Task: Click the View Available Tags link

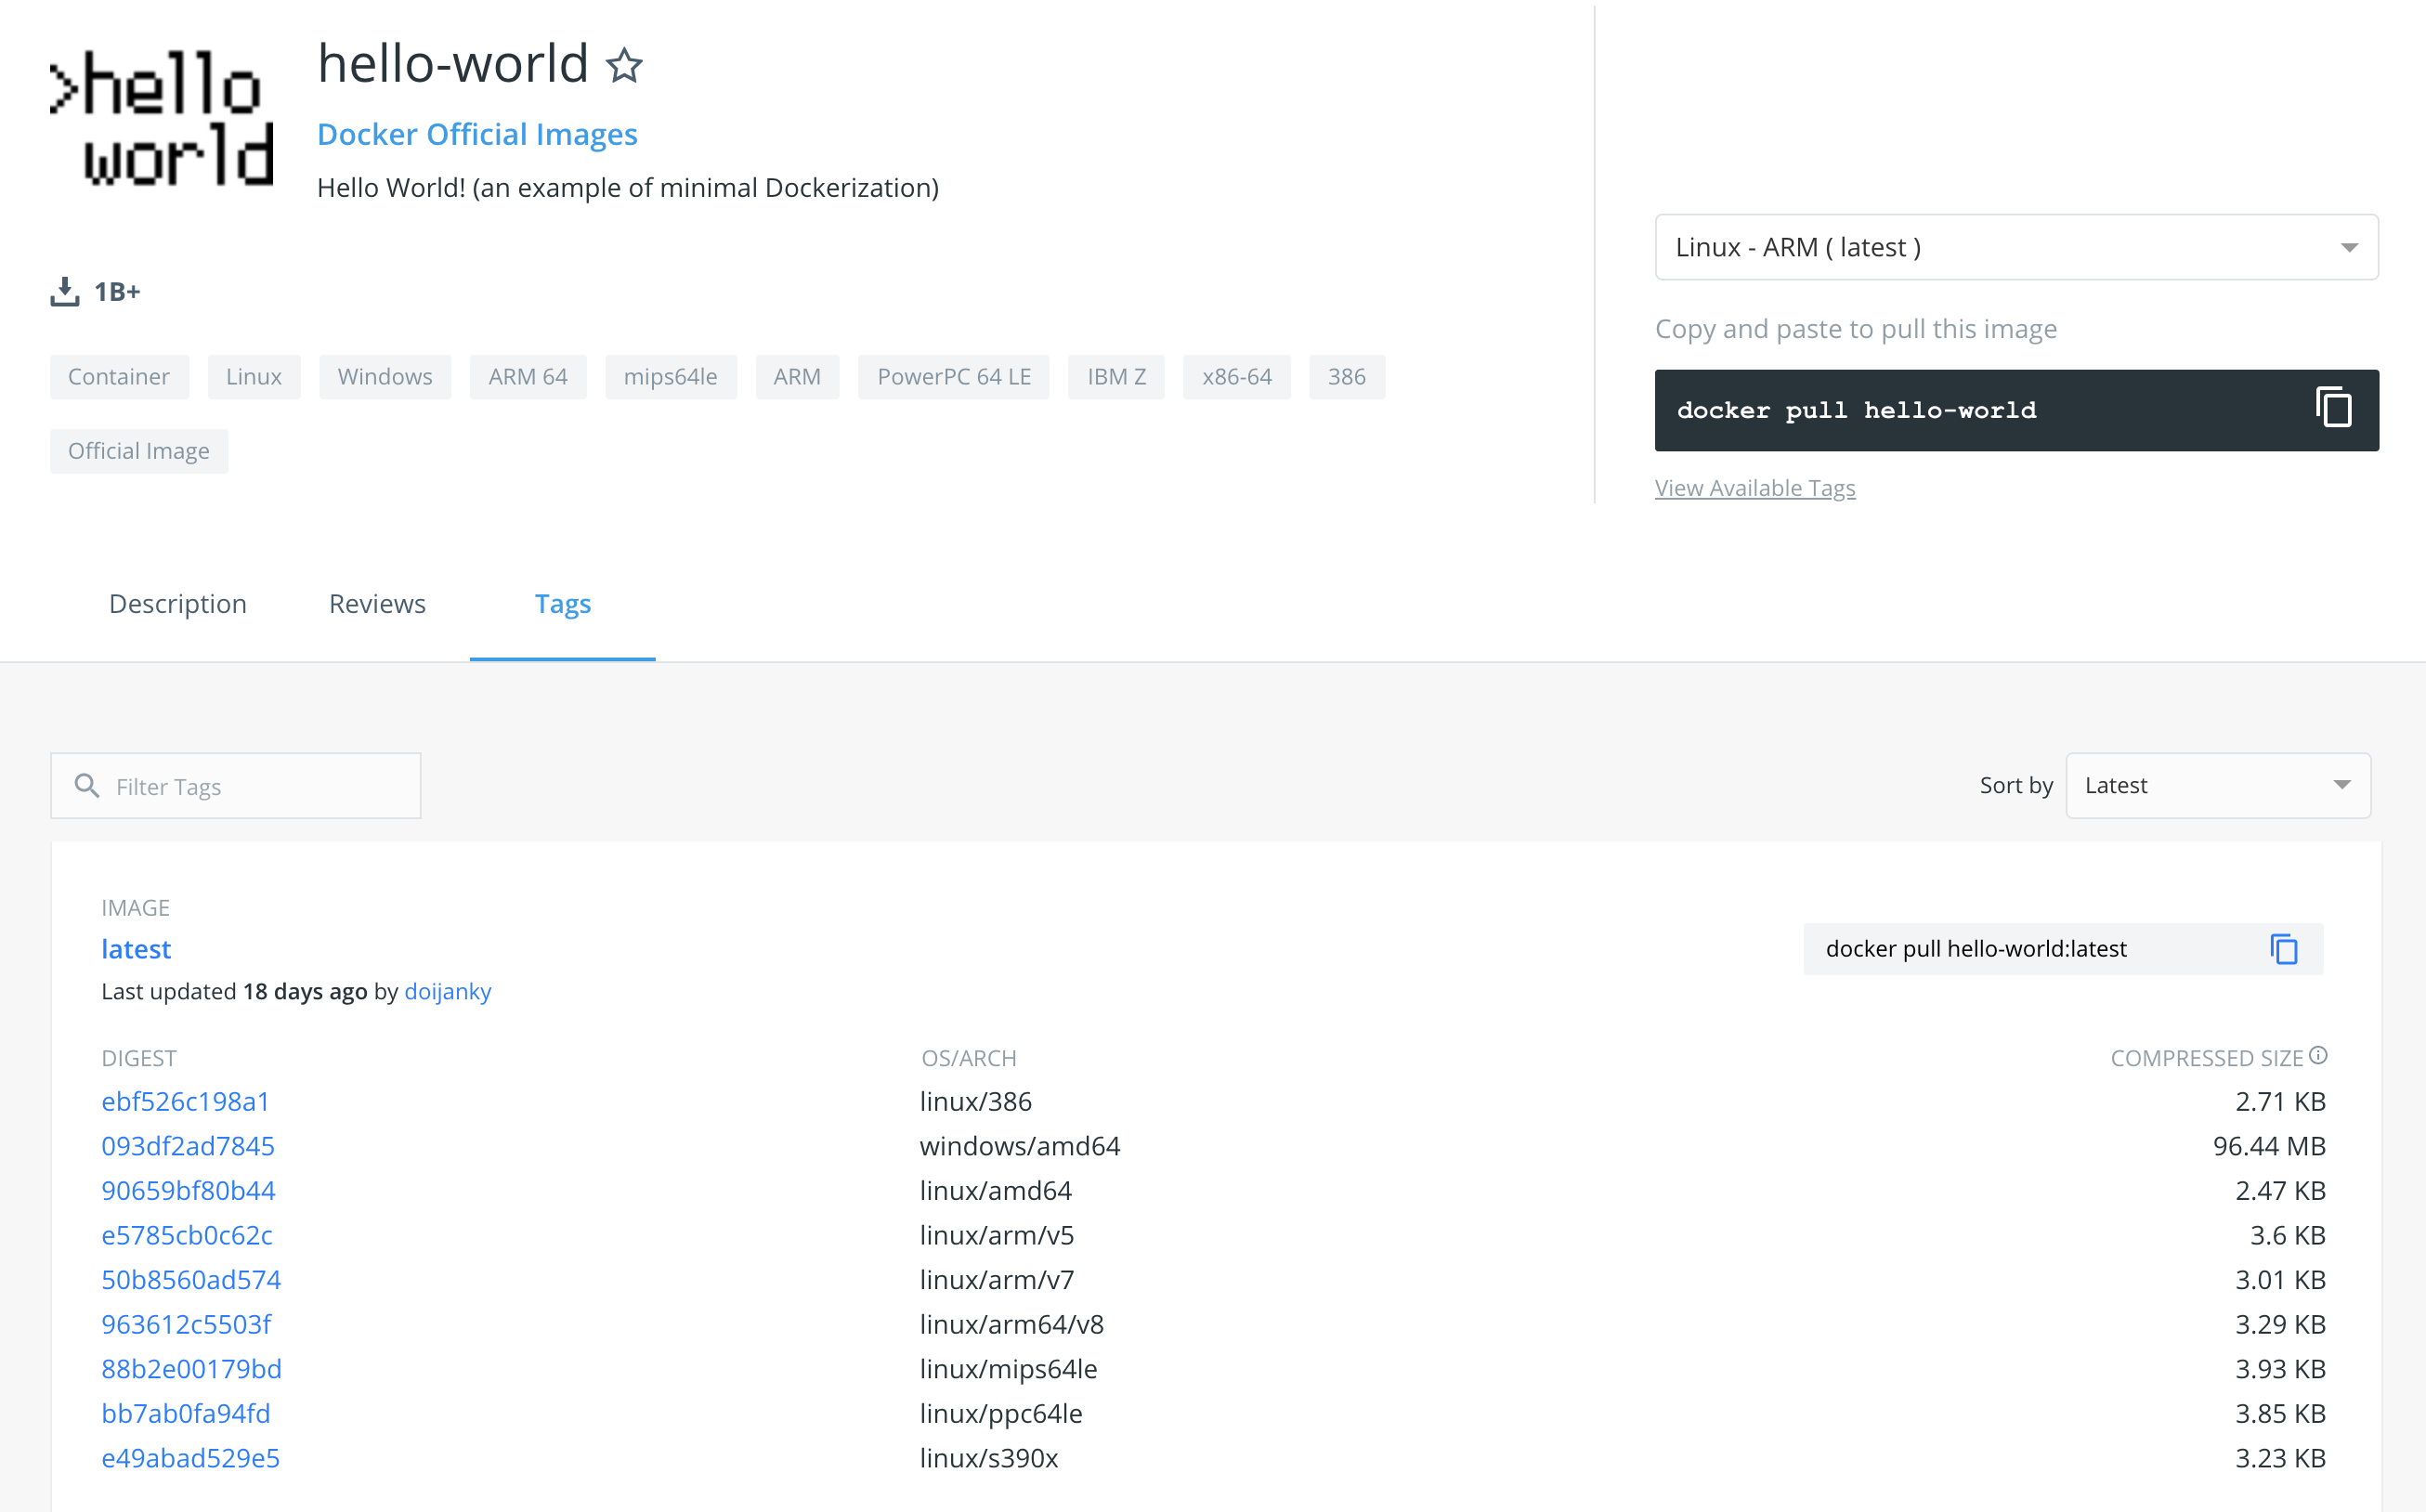Action: click(1754, 488)
